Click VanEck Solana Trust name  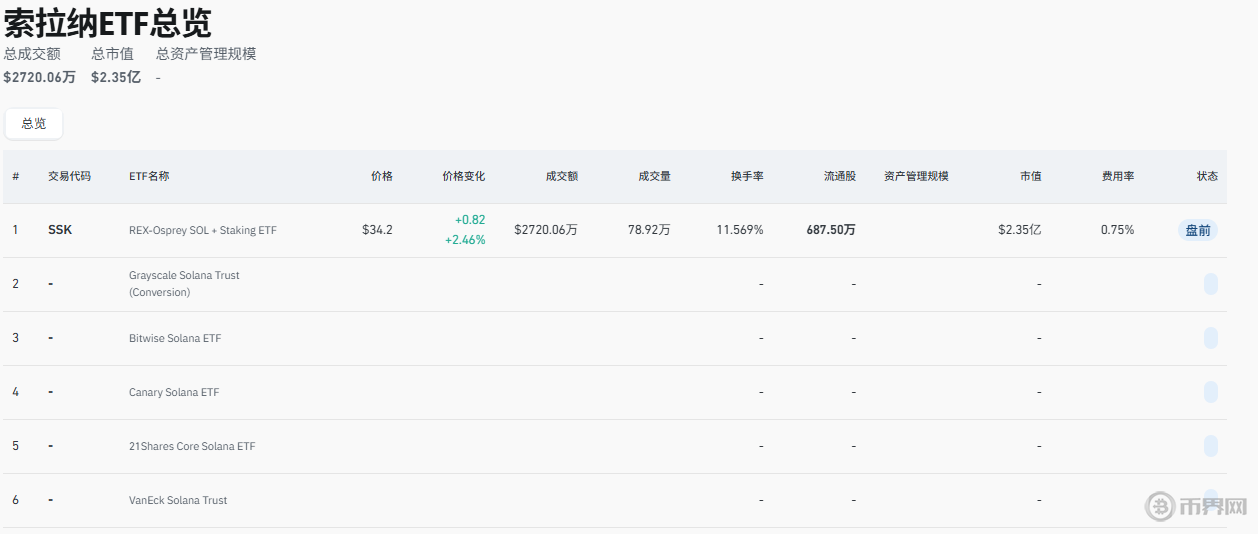point(178,500)
